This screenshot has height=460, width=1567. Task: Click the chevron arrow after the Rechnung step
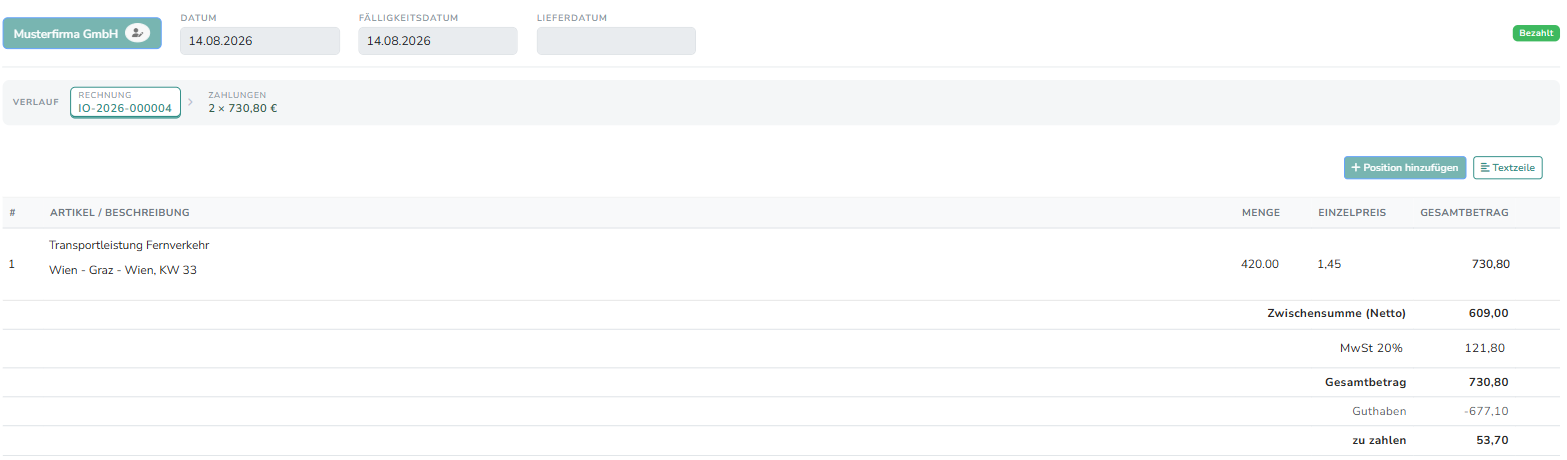pyautogui.click(x=190, y=102)
